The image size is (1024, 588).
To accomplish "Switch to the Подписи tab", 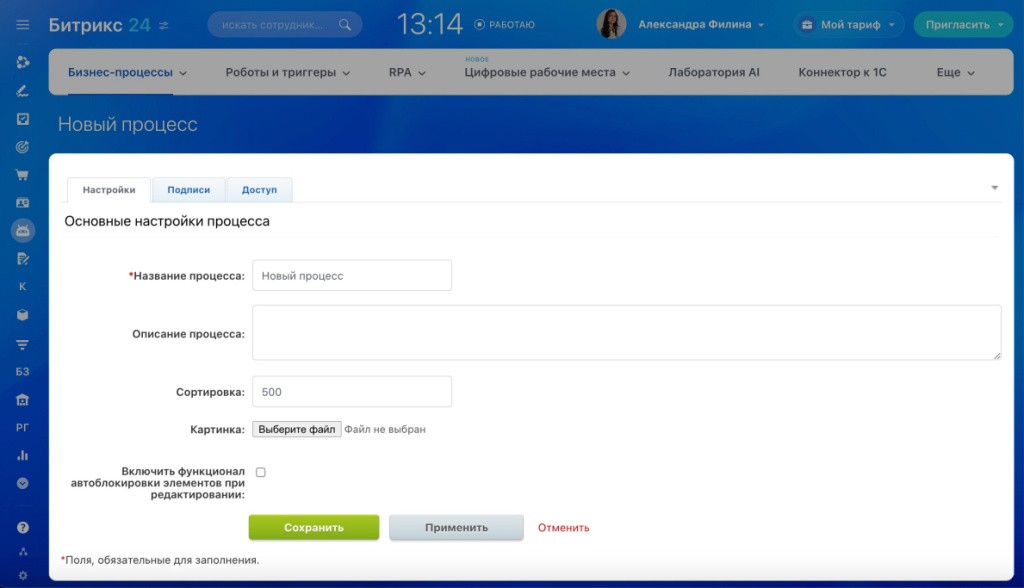I will point(188,190).
